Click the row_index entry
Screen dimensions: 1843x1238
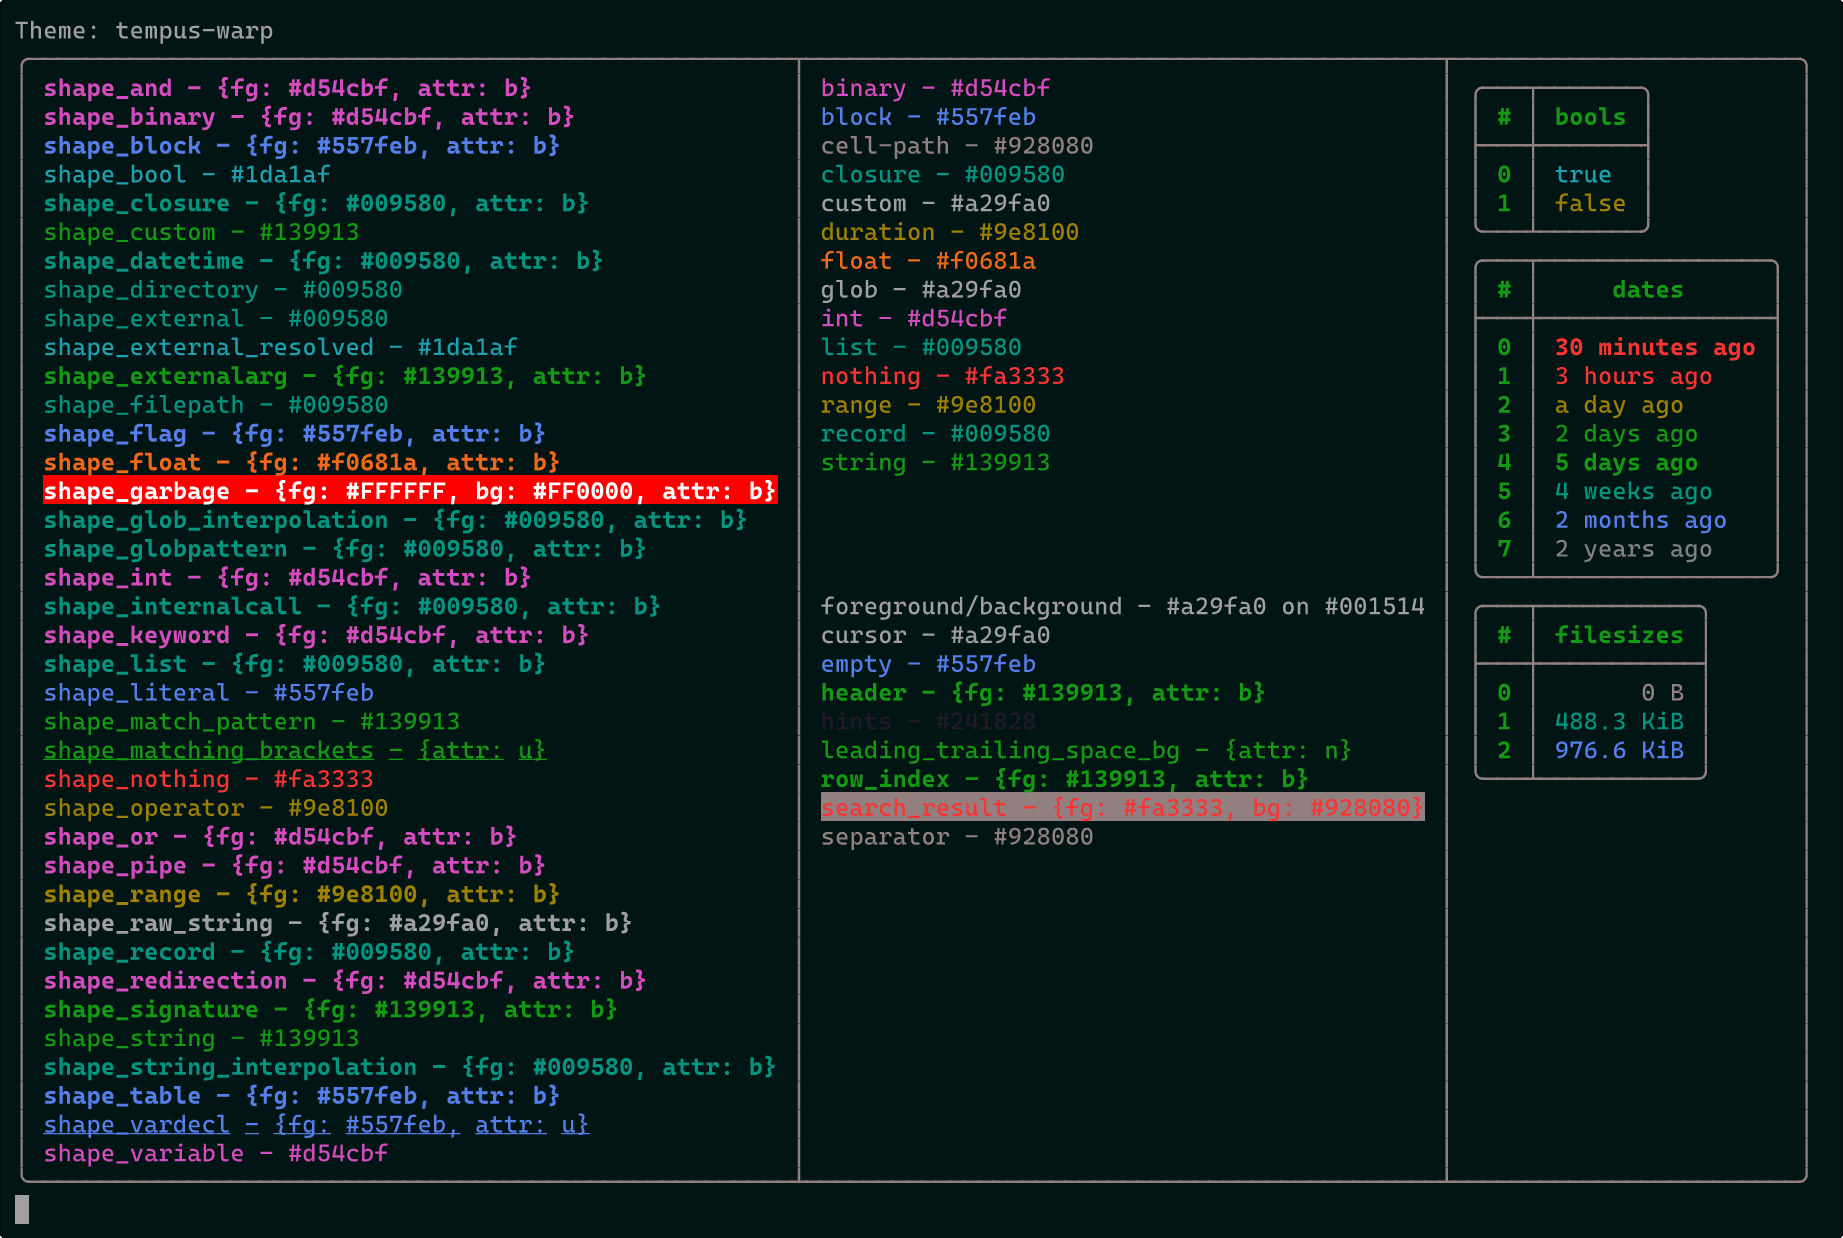coord(1064,780)
